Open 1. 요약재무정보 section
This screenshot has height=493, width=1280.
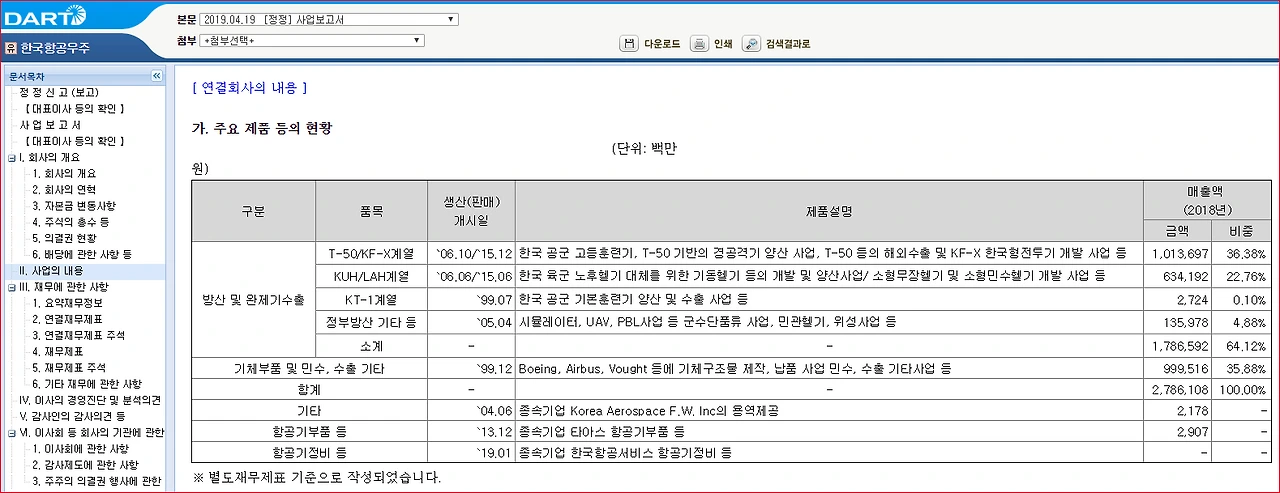click(x=68, y=303)
